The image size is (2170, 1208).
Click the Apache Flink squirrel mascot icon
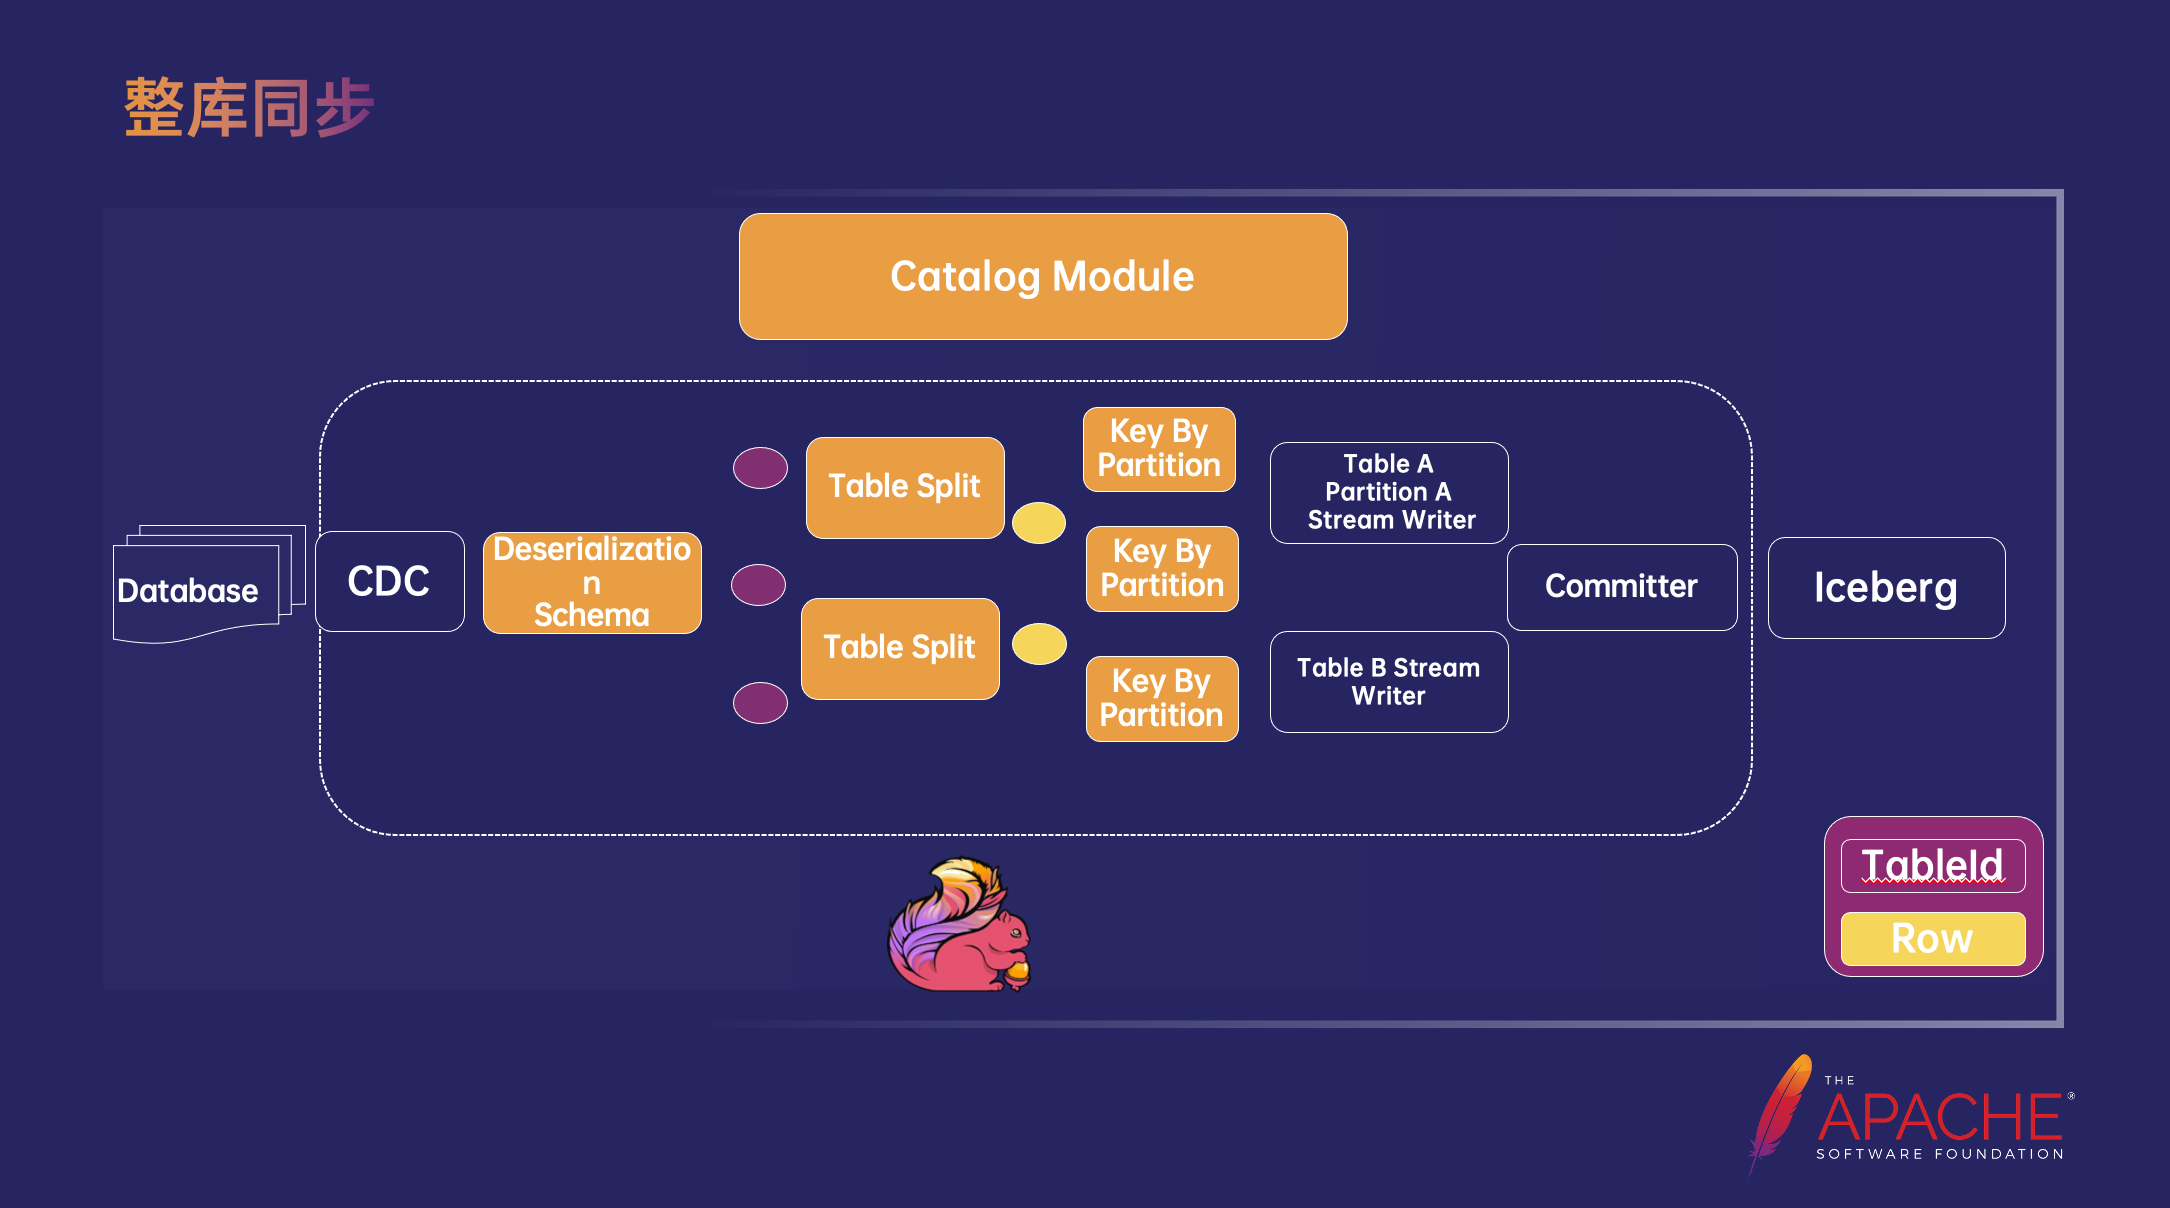pyautogui.click(x=962, y=937)
